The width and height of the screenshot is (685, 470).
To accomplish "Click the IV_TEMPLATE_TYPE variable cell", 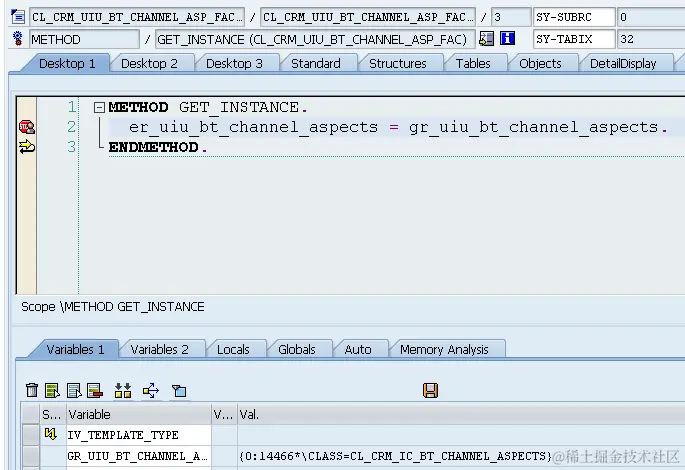I will click(x=138, y=435).
